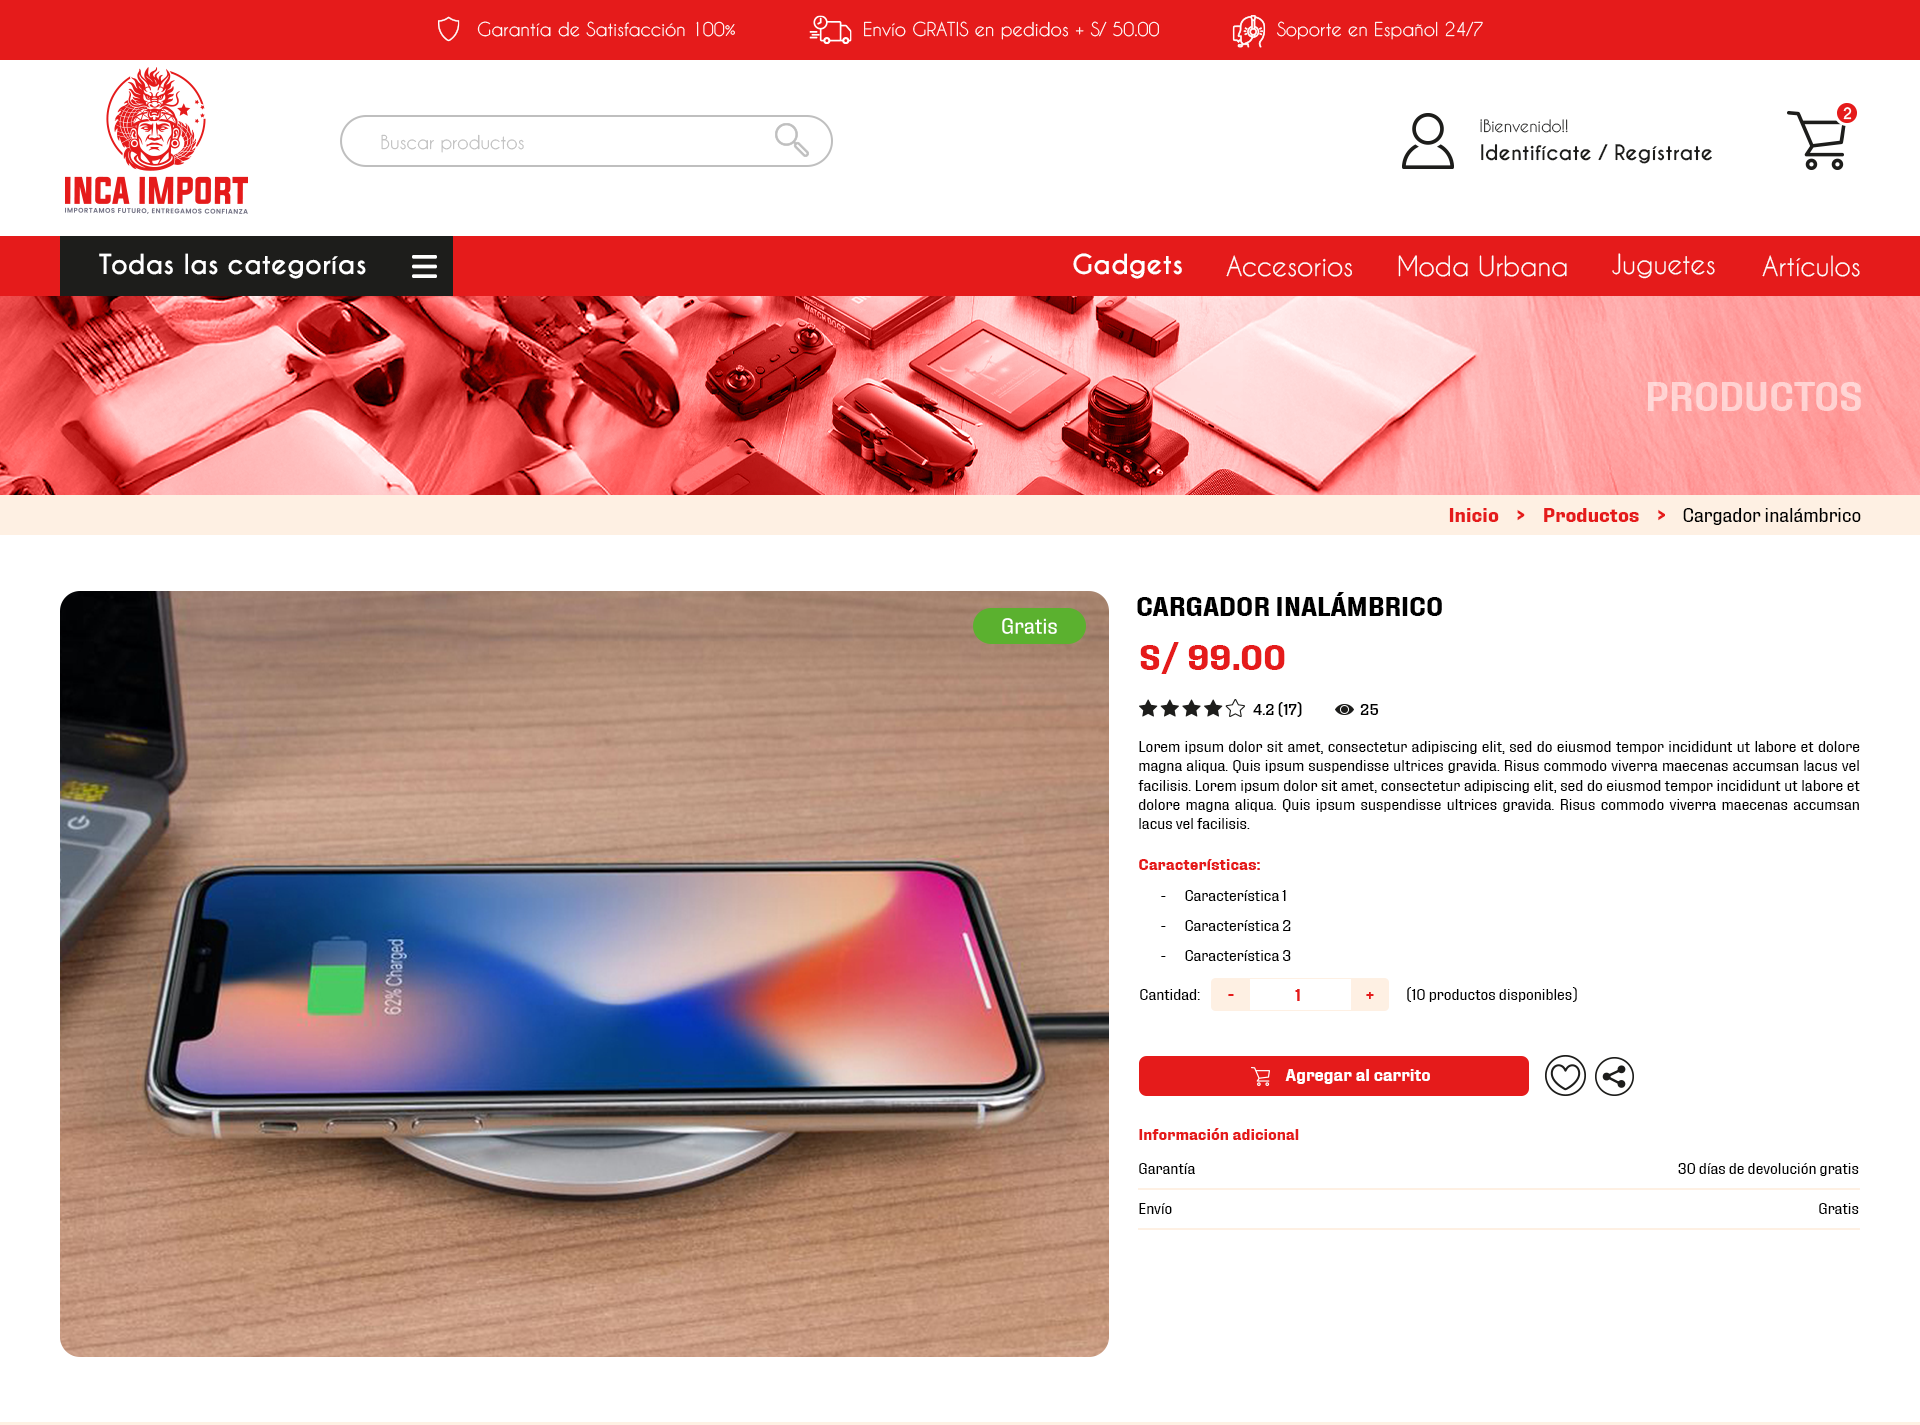The image size is (1920, 1425).
Task: Click the free shipping truck icon
Action: pos(830,29)
